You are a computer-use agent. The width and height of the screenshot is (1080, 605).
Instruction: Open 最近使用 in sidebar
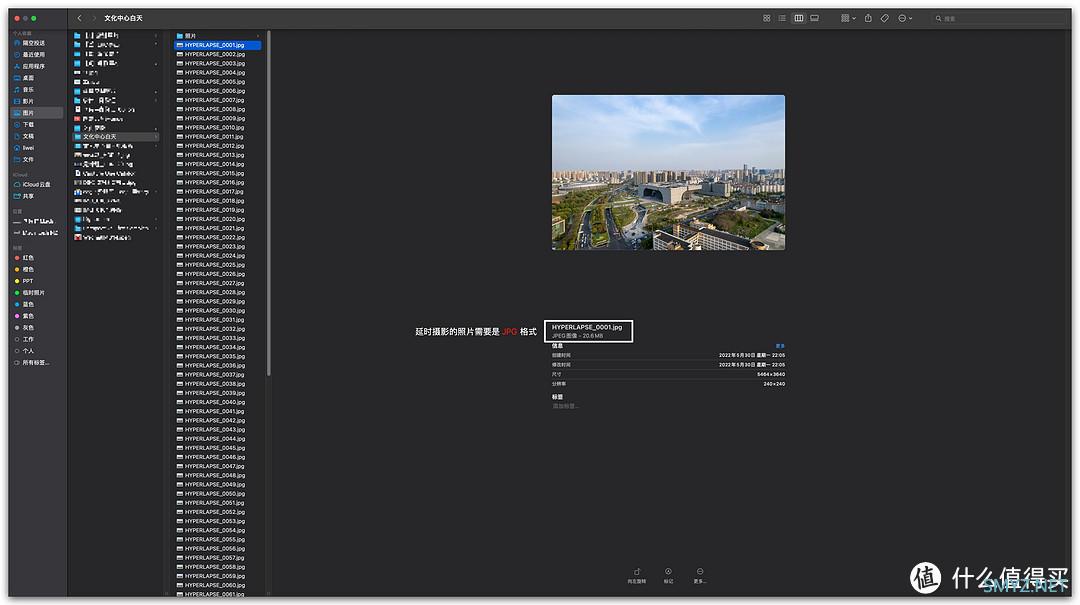tap(34, 54)
